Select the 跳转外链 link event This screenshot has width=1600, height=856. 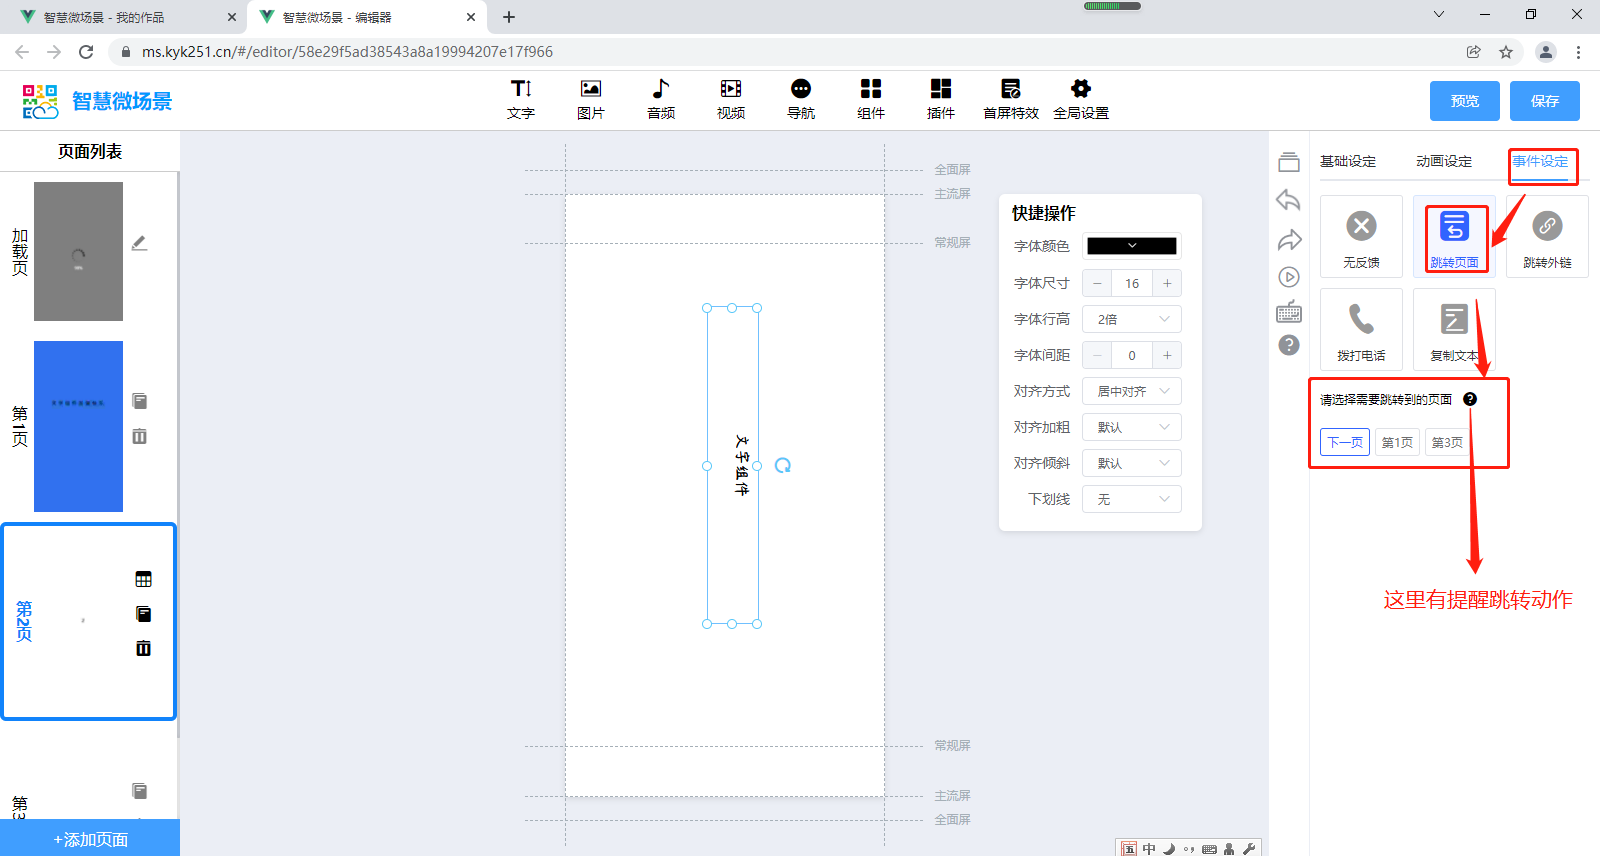click(x=1546, y=236)
